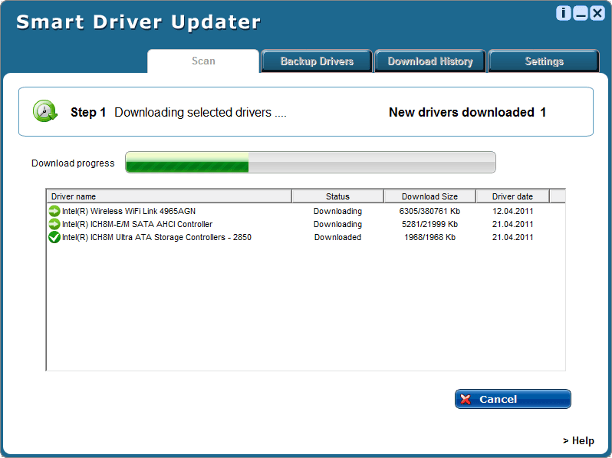Viewport: 612px width, 458px height.
Task: Sort by Download Size column header
Action: click(429, 196)
